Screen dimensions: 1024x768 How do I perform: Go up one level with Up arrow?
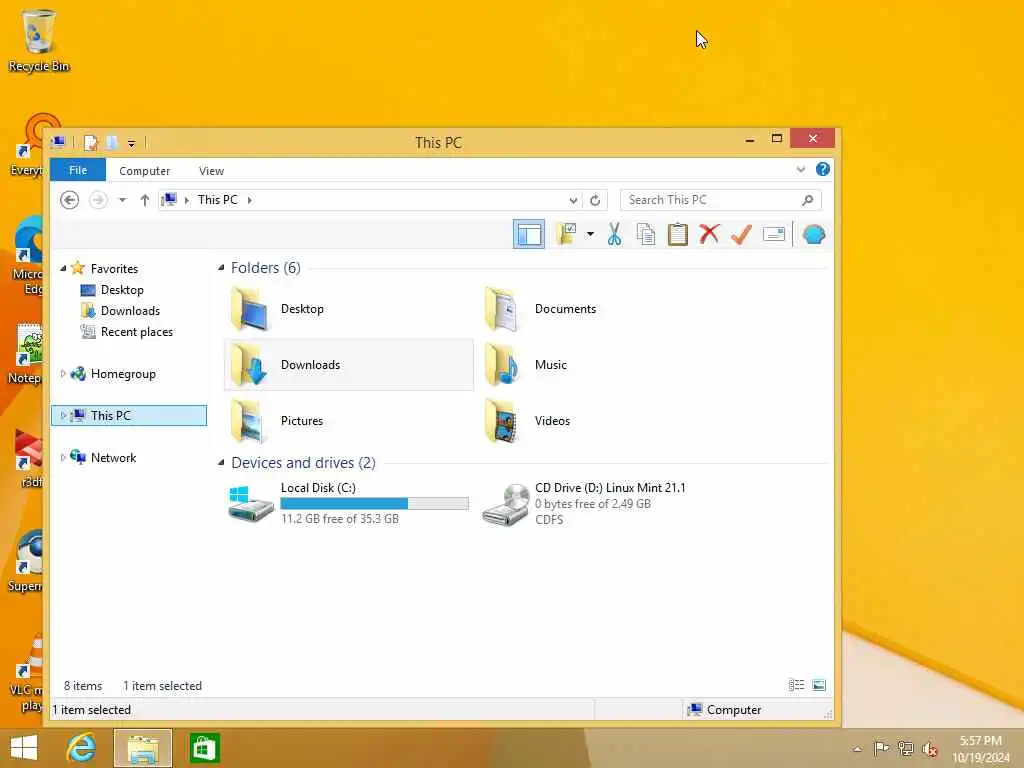click(144, 200)
